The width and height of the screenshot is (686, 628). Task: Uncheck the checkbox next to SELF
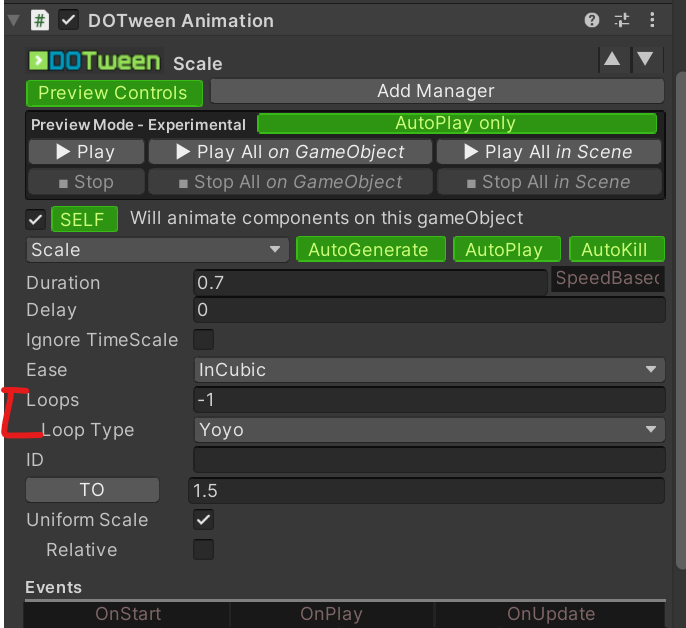click(35, 219)
